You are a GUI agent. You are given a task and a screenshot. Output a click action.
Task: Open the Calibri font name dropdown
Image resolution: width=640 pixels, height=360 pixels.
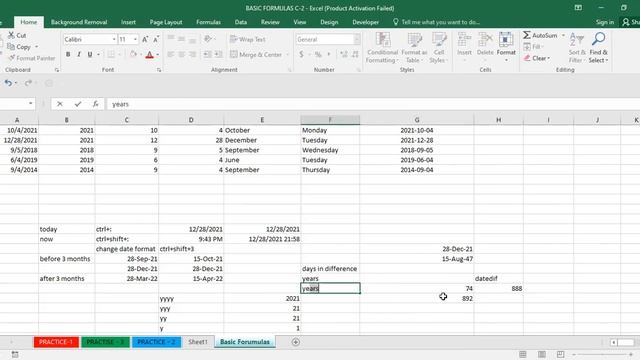pos(114,39)
